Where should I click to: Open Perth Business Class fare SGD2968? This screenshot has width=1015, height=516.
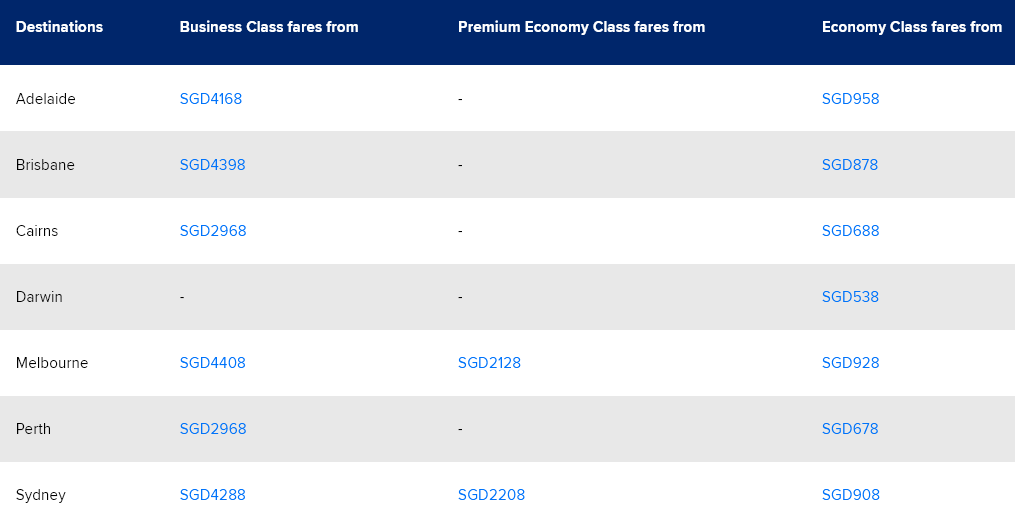[213, 429]
